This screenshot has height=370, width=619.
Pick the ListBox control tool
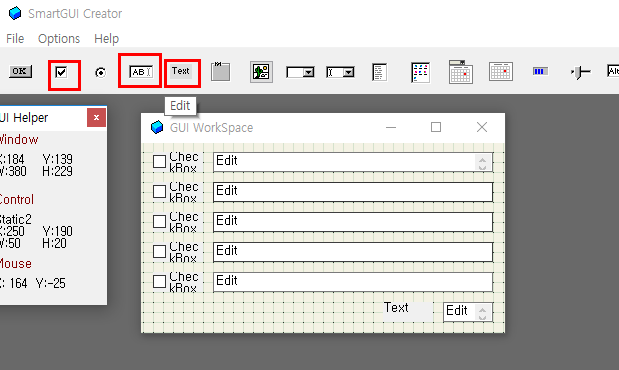click(380, 72)
